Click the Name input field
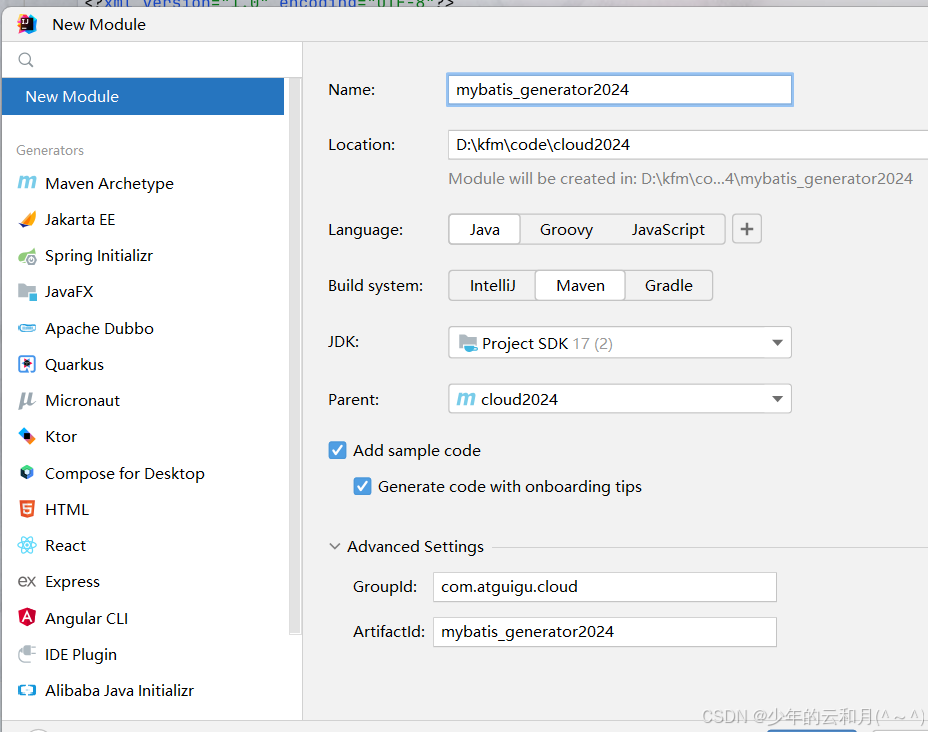 click(620, 90)
